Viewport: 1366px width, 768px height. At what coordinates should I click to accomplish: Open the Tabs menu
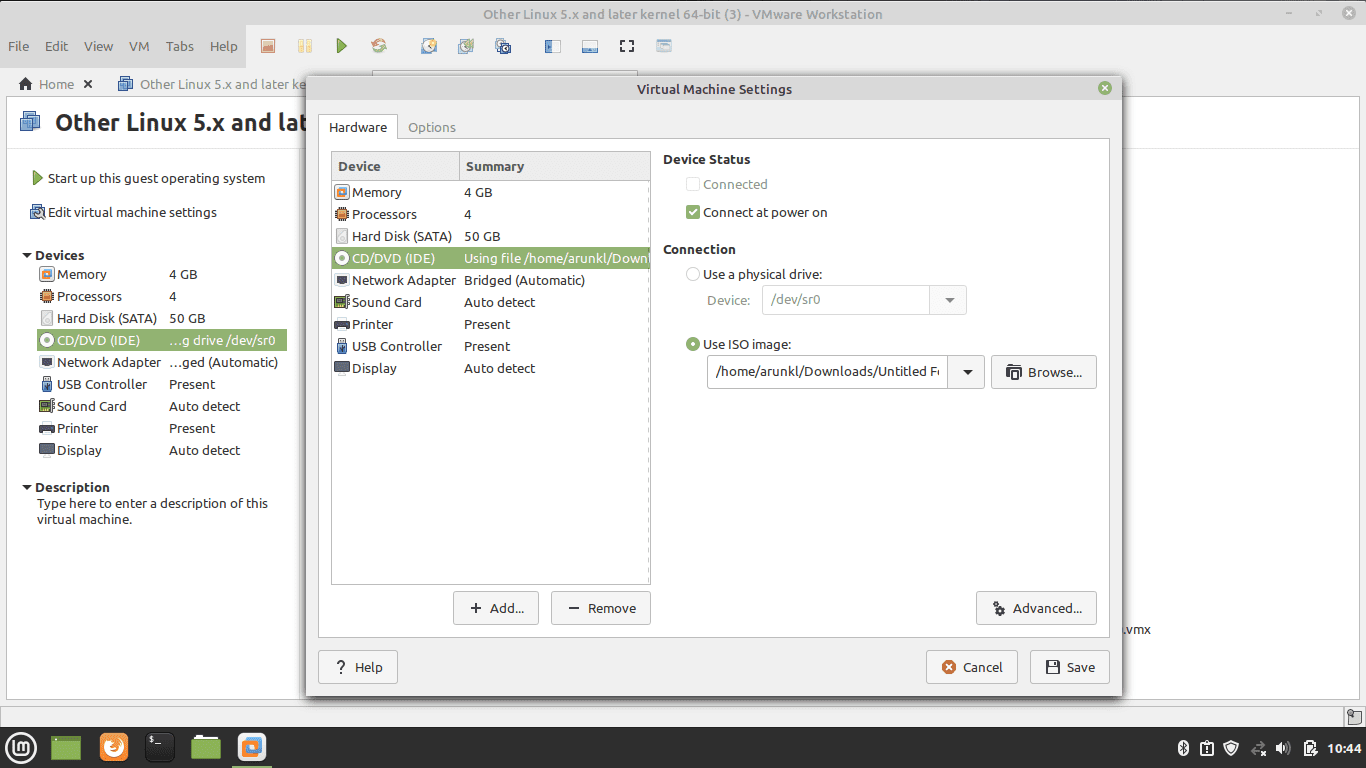[x=180, y=46]
